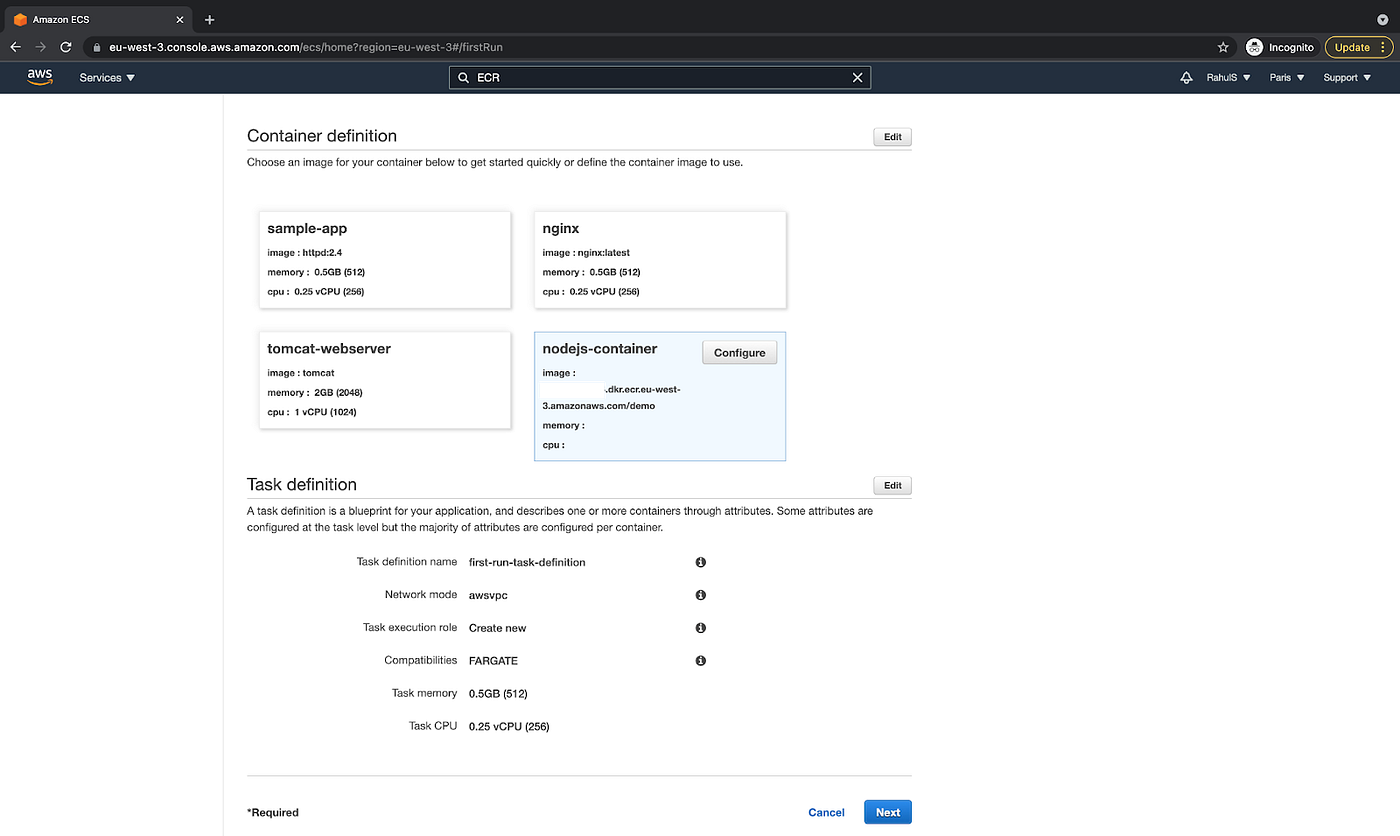Click the Create new execution role value

pos(497,628)
